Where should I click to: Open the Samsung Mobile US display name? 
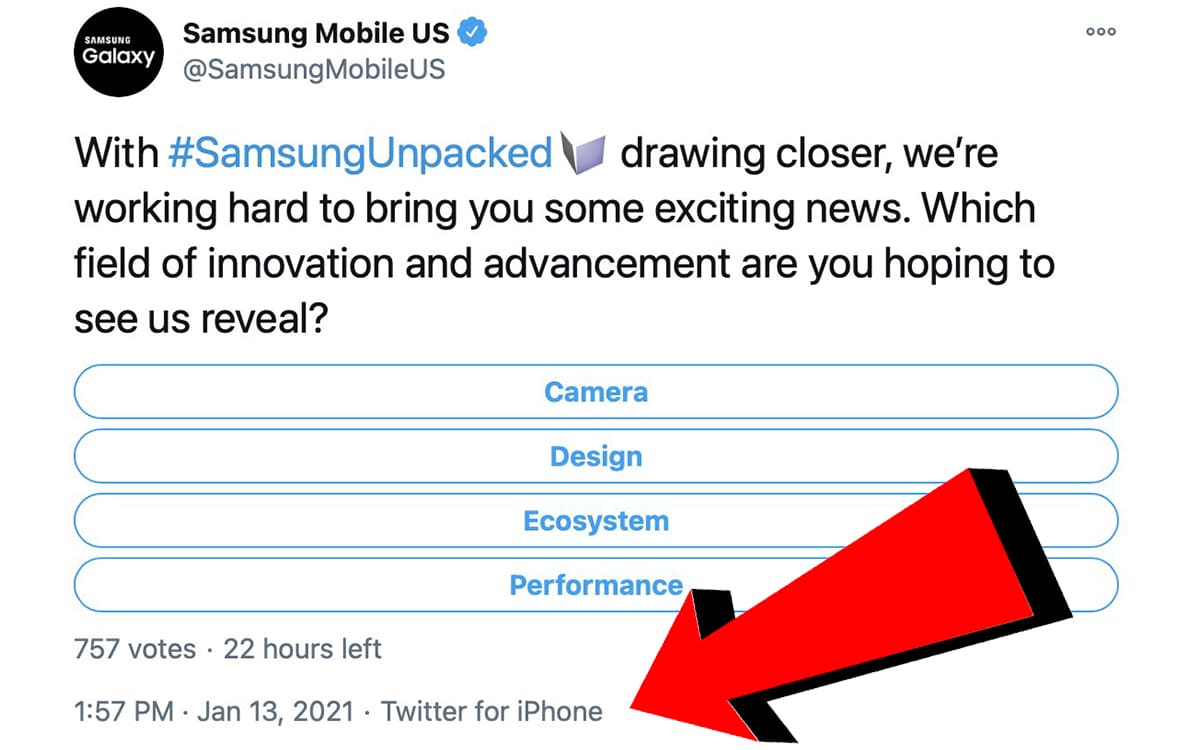click(x=314, y=33)
